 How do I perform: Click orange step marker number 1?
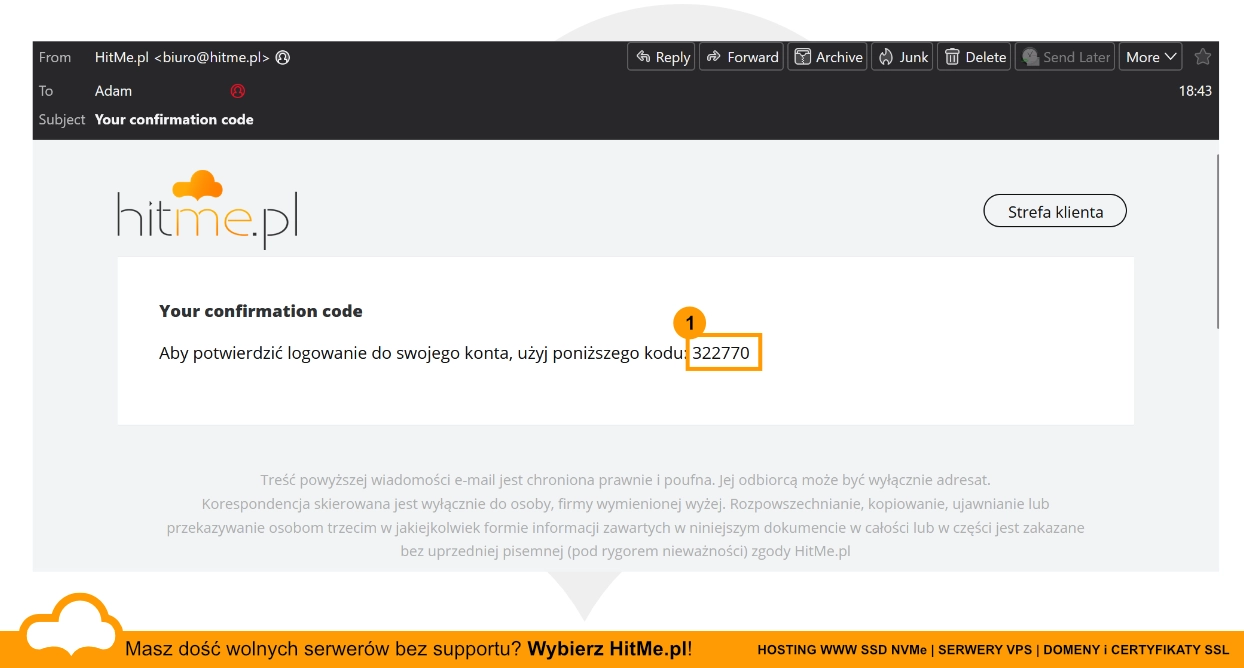[689, 323]
